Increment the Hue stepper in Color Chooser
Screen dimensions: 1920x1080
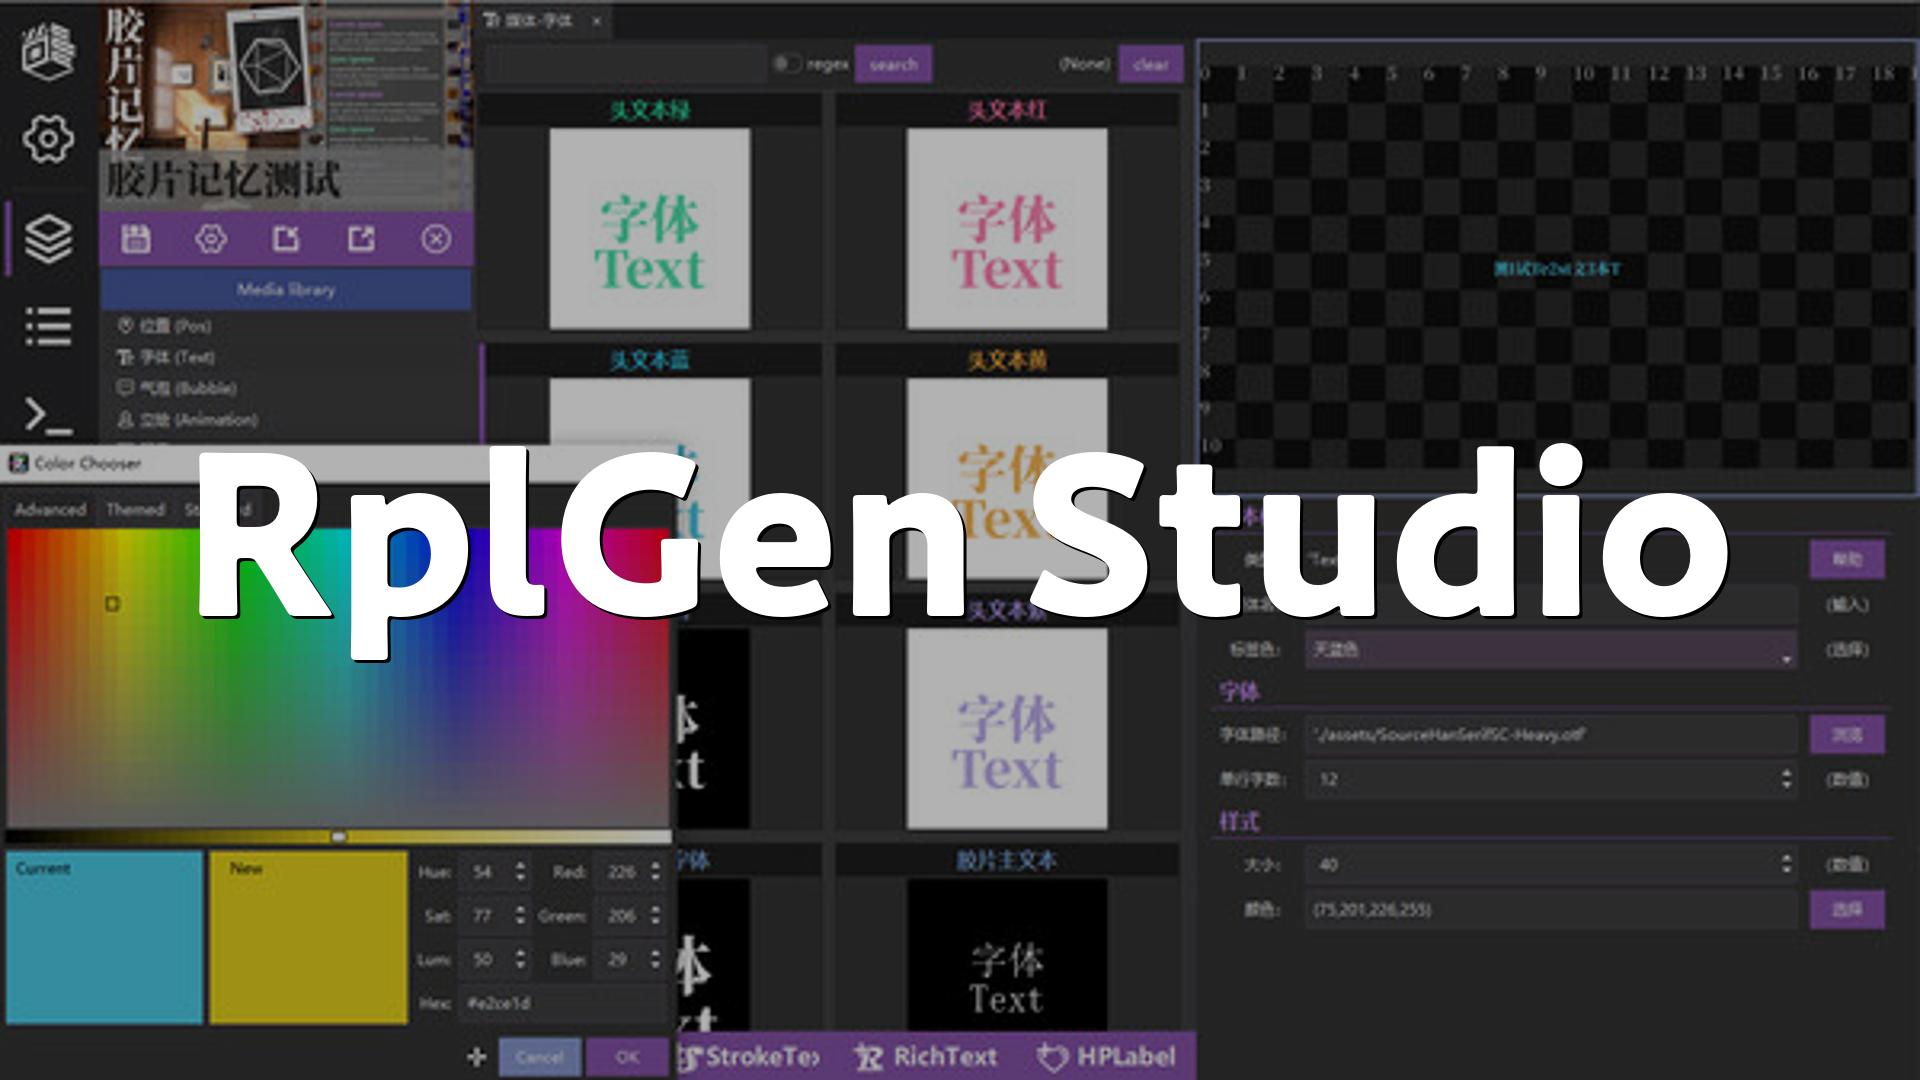click(520, 866)
